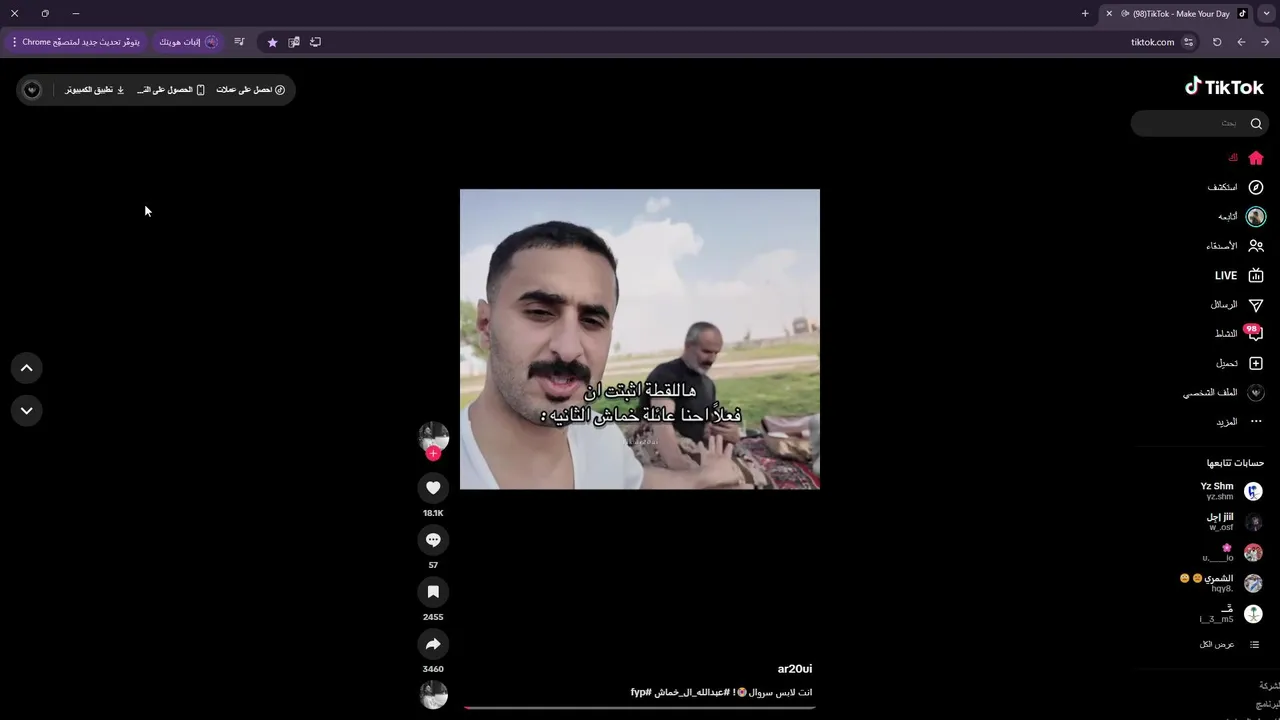
Task: Click the 'إثبات هويتك' profile chip
Action: (188, 42)
